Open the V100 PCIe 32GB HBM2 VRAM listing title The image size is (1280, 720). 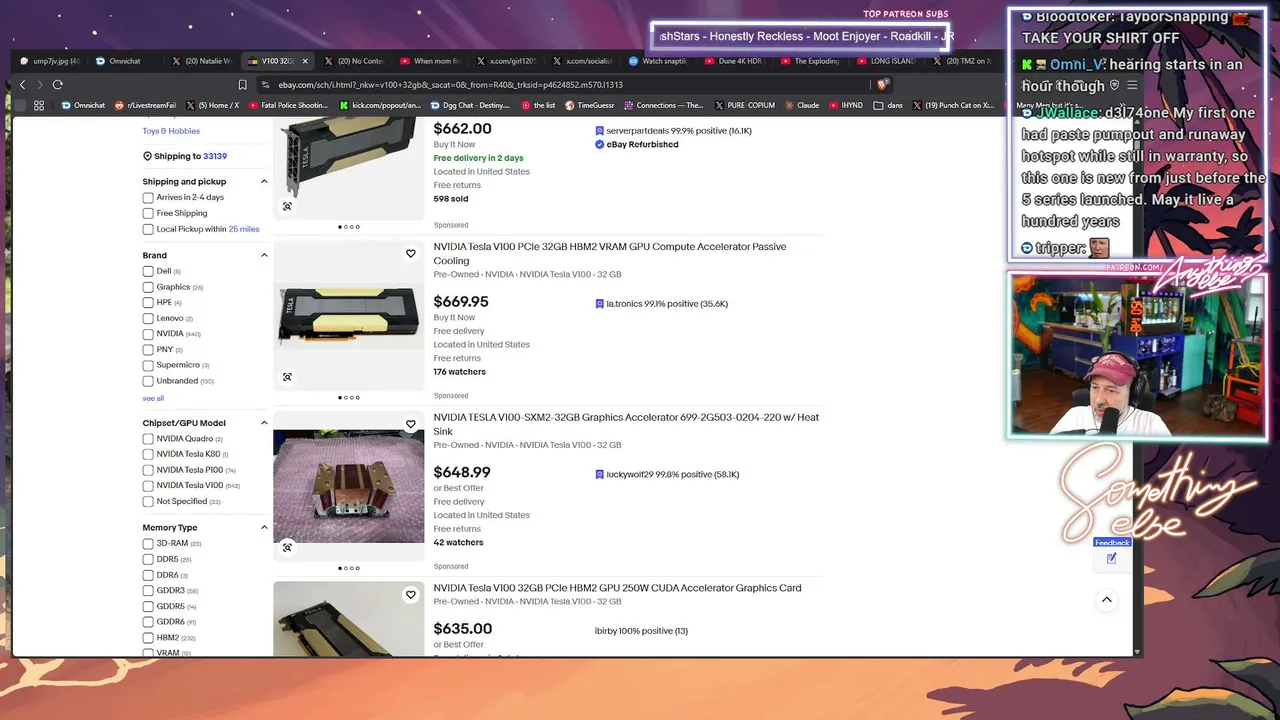(610, 254)
